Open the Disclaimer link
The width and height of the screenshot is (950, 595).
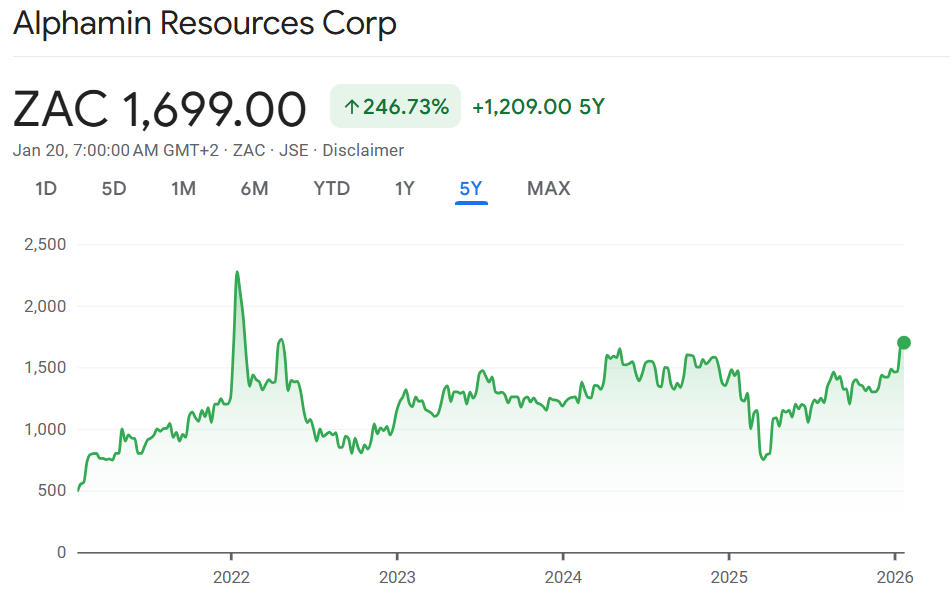coord(363,150)
